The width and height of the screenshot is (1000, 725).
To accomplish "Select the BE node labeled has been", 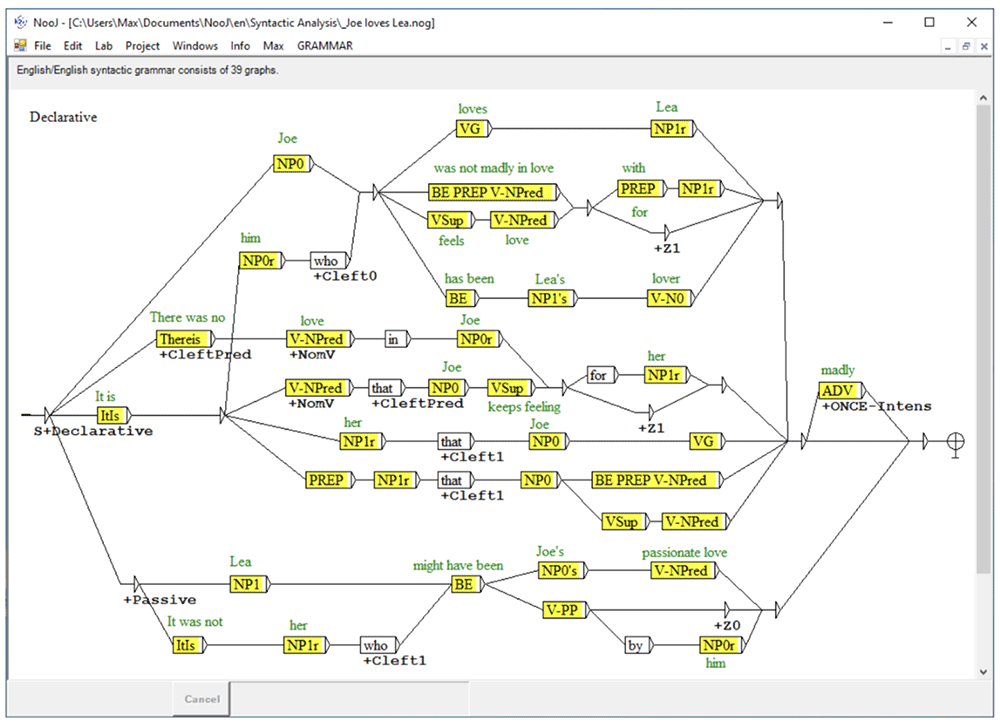I will pos(460,298).
